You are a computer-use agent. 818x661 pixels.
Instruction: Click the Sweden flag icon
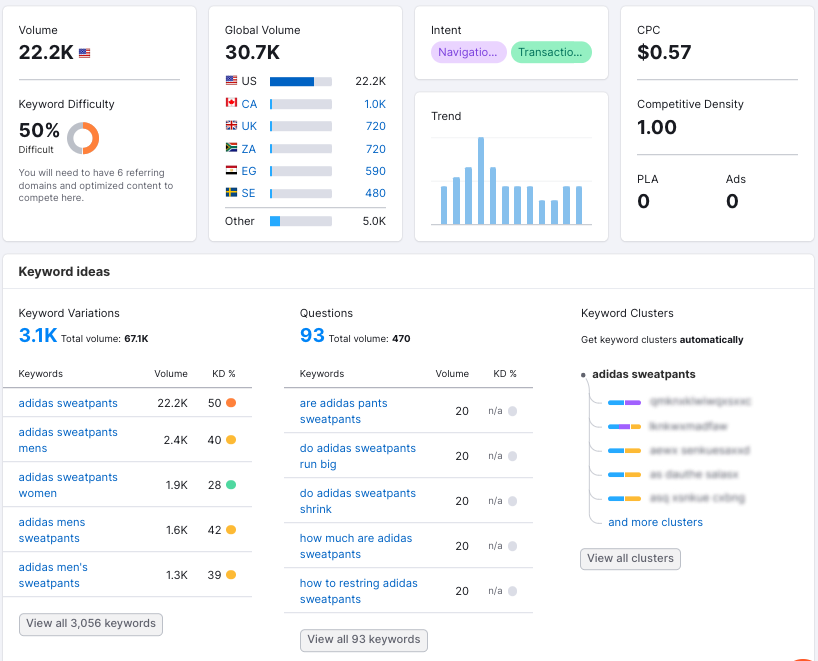[231, 193]
